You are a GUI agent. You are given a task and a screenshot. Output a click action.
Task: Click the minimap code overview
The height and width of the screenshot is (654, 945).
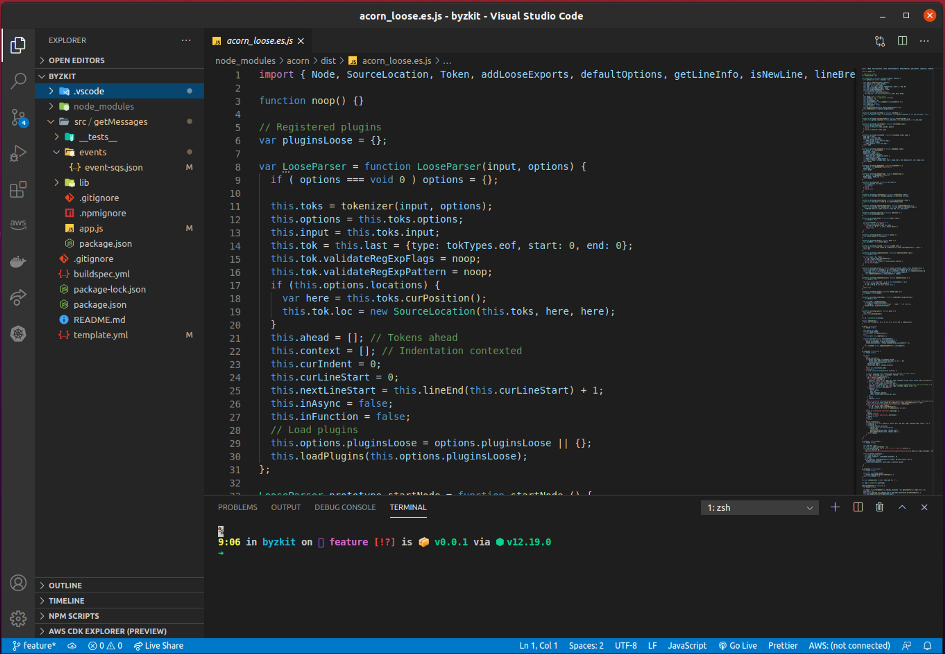898,280
